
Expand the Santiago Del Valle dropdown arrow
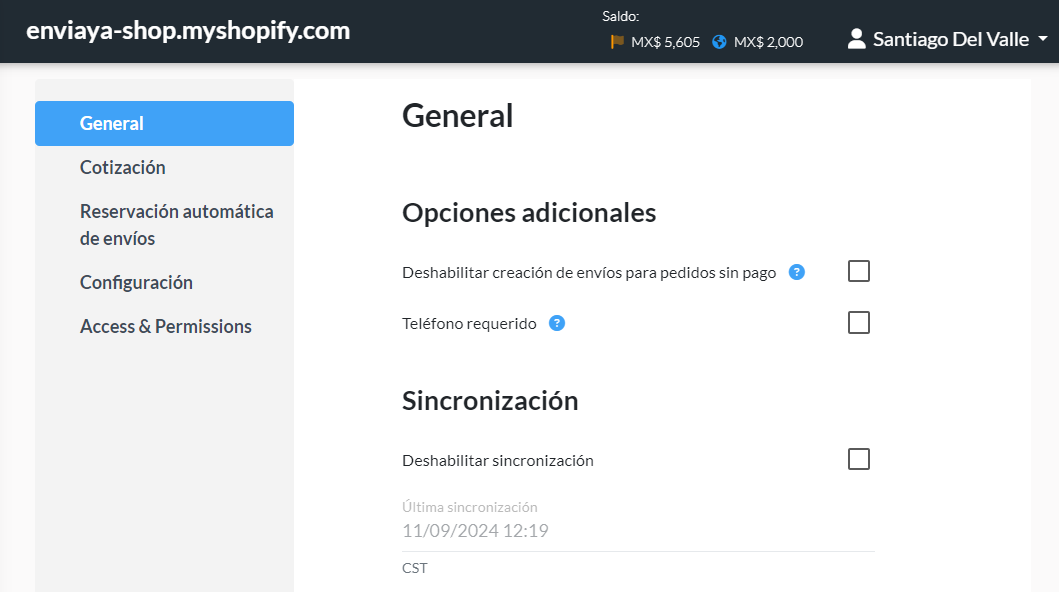point(1043,39)
